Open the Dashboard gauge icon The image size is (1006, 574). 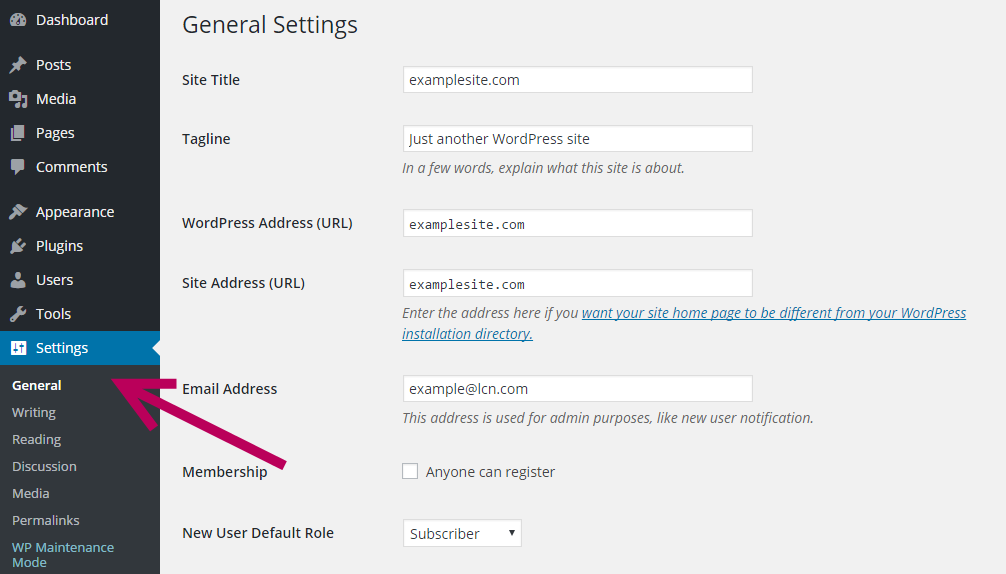click(x=18, y=20)
